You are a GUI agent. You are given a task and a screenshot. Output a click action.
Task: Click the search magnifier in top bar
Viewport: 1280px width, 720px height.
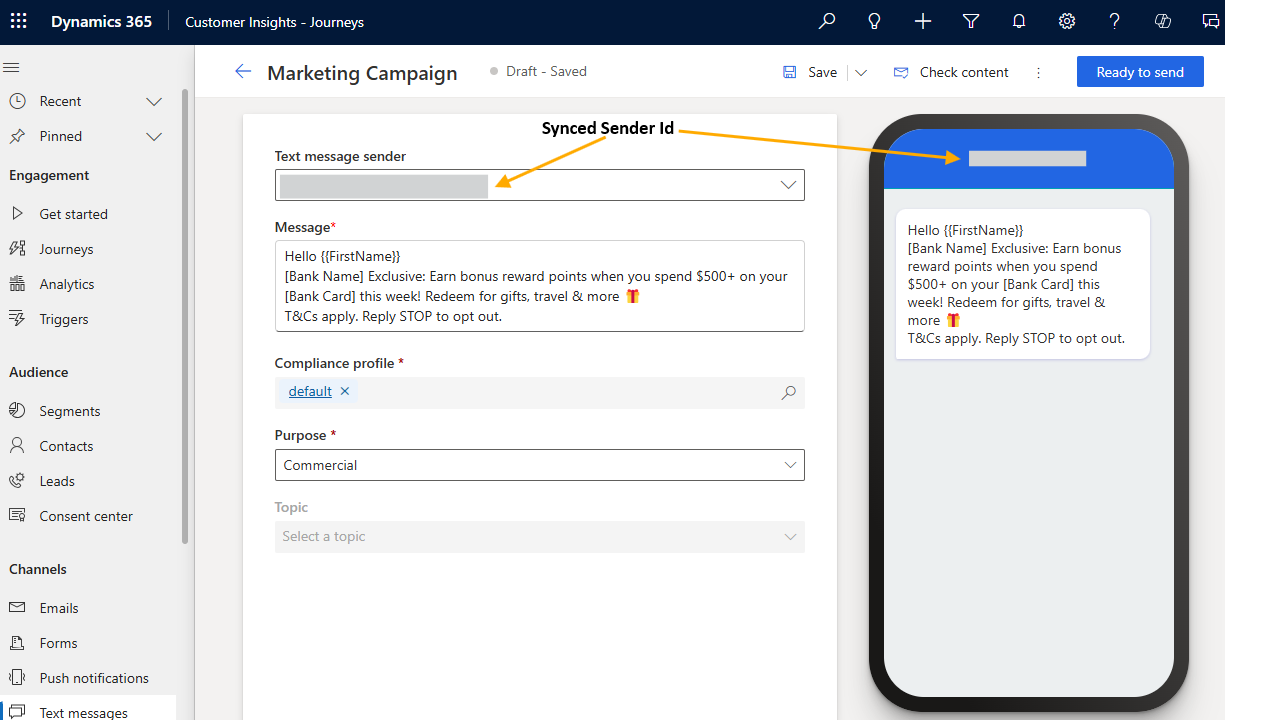826,21
